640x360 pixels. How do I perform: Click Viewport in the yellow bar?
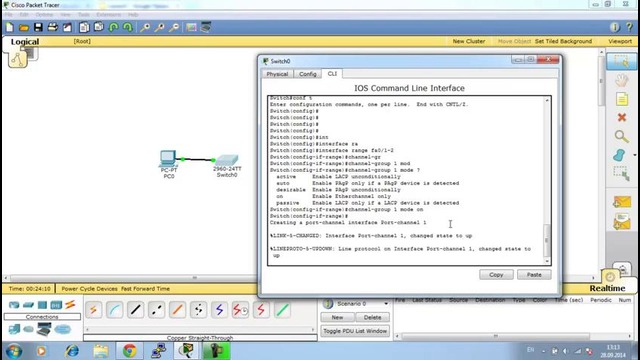click(620, 41)
